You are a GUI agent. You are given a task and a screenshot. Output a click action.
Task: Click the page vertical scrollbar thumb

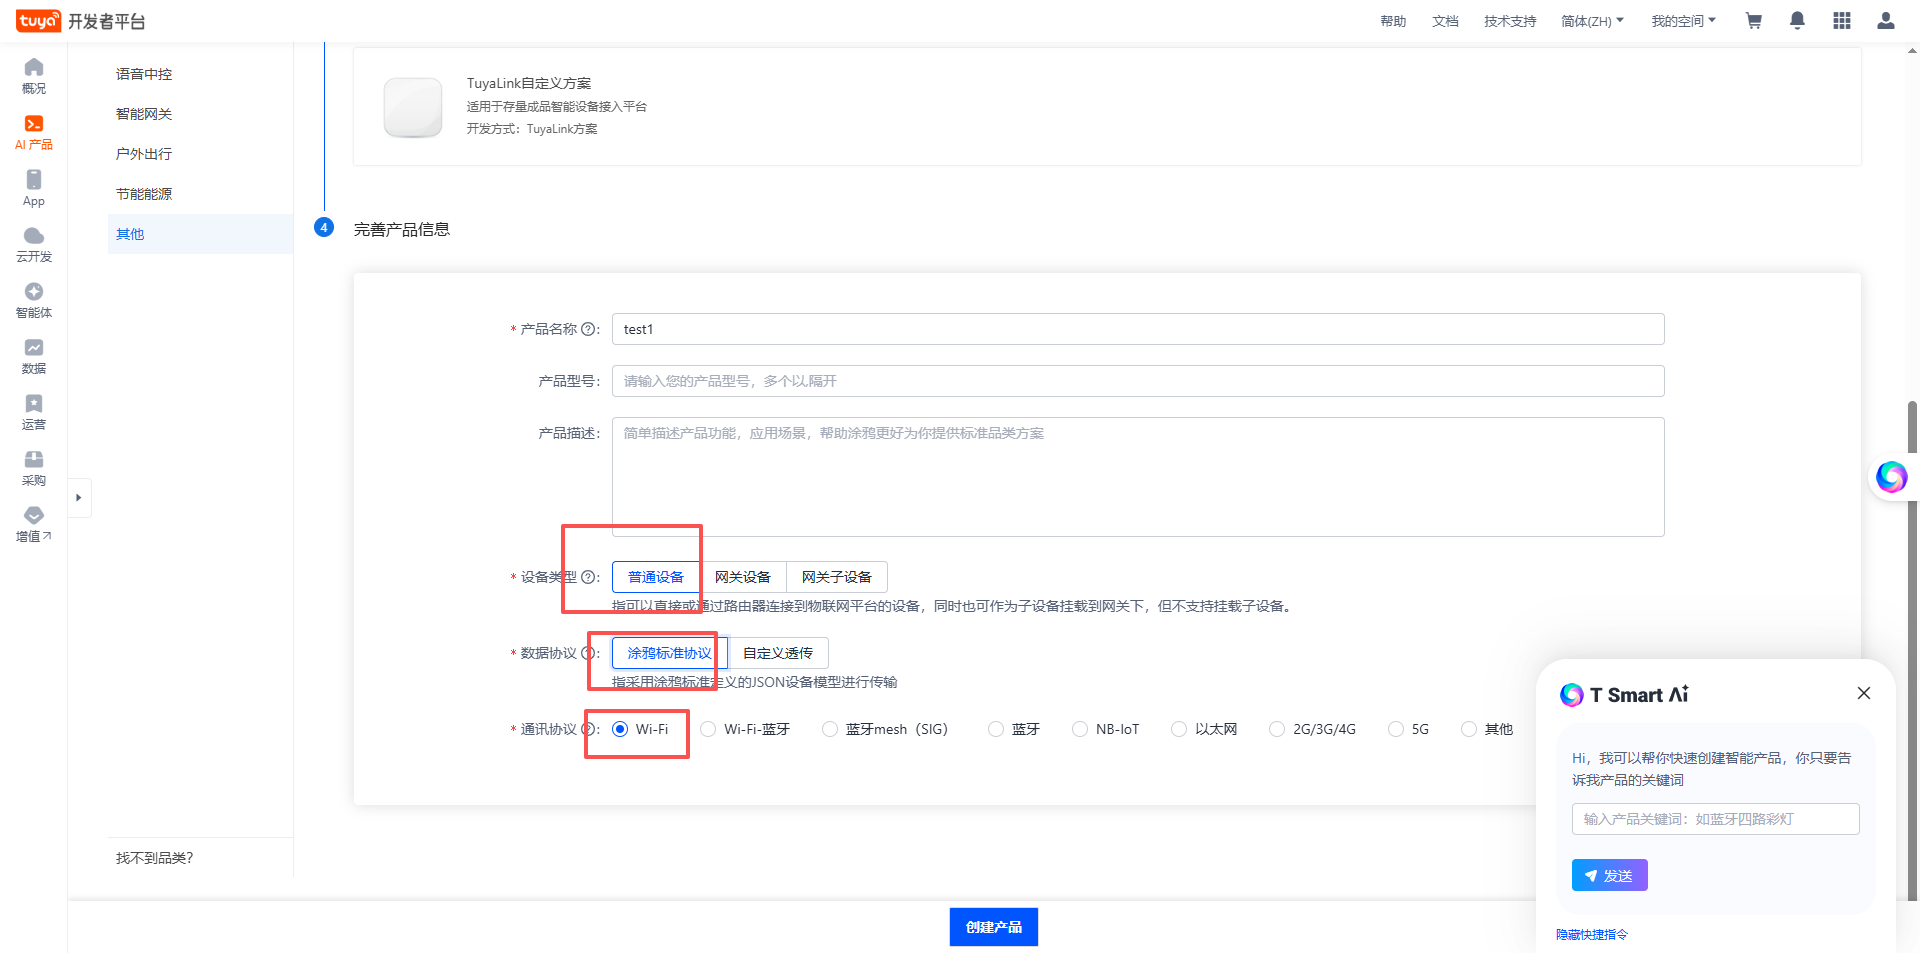pos(1912,650)
